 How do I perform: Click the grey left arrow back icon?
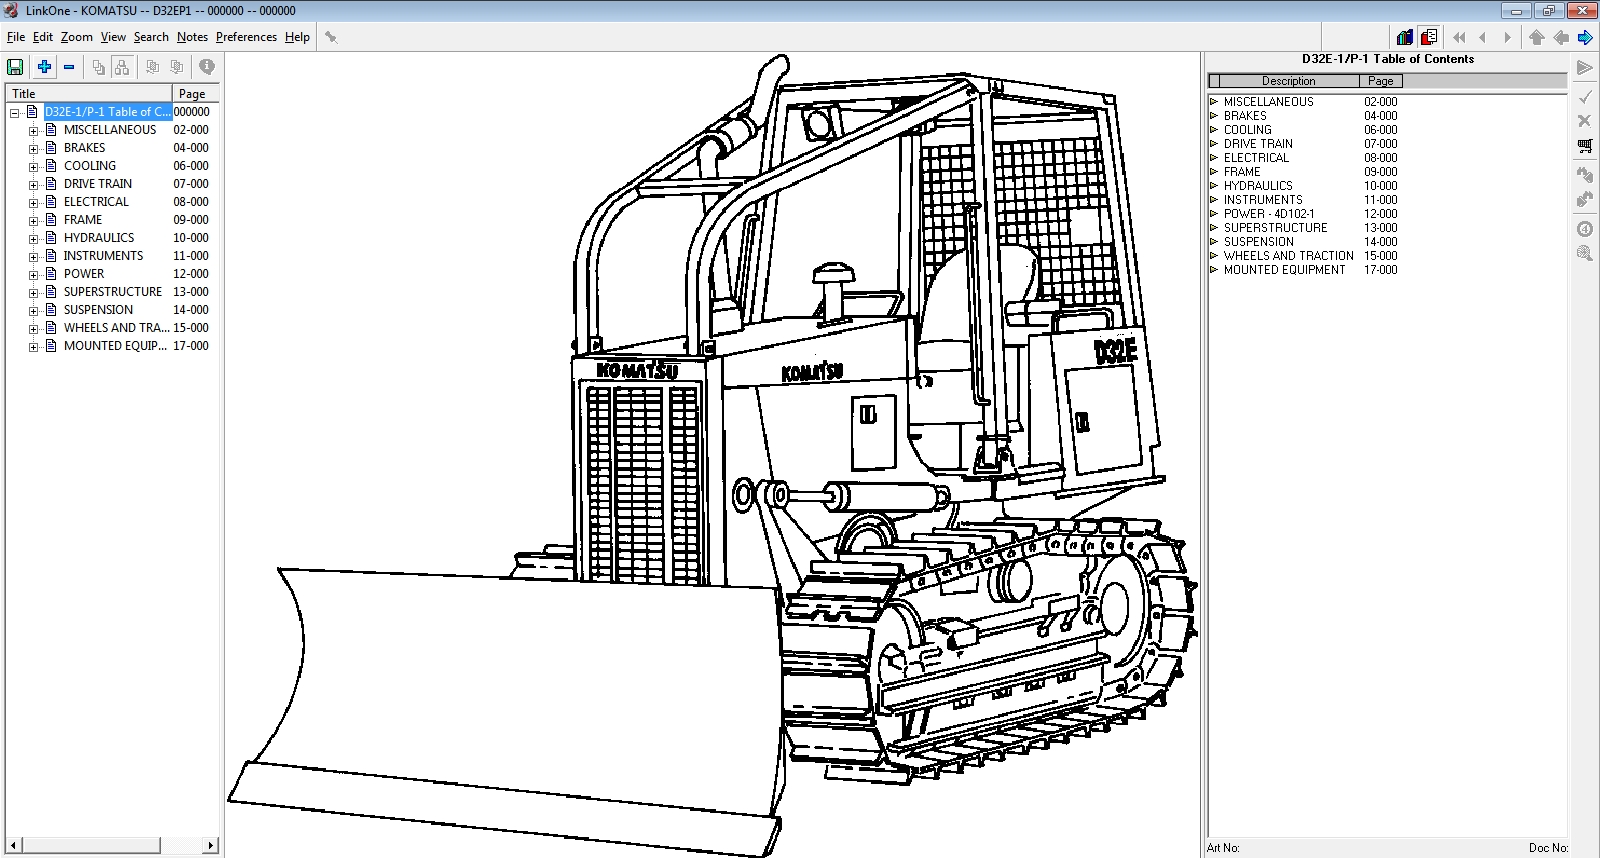coord(1561,37)
